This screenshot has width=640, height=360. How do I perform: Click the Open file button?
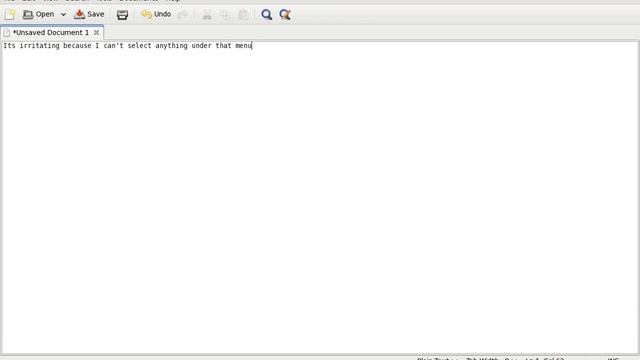38,15
